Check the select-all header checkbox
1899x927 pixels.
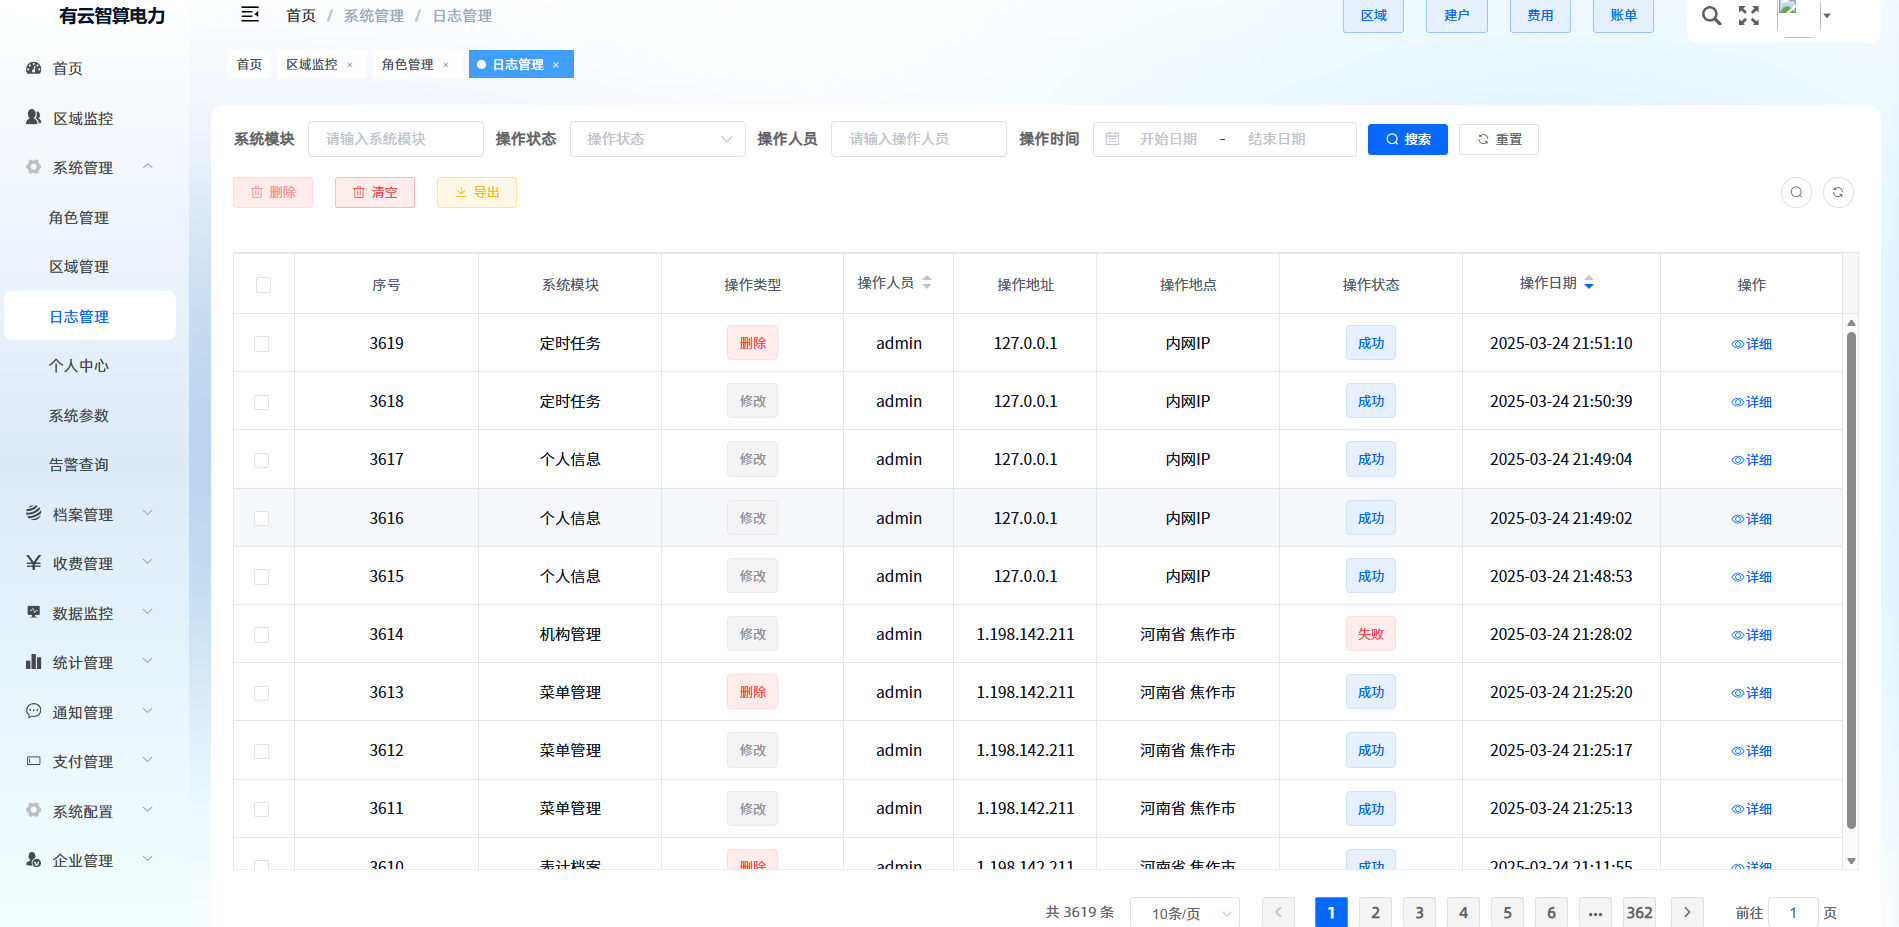coord(263,285)
